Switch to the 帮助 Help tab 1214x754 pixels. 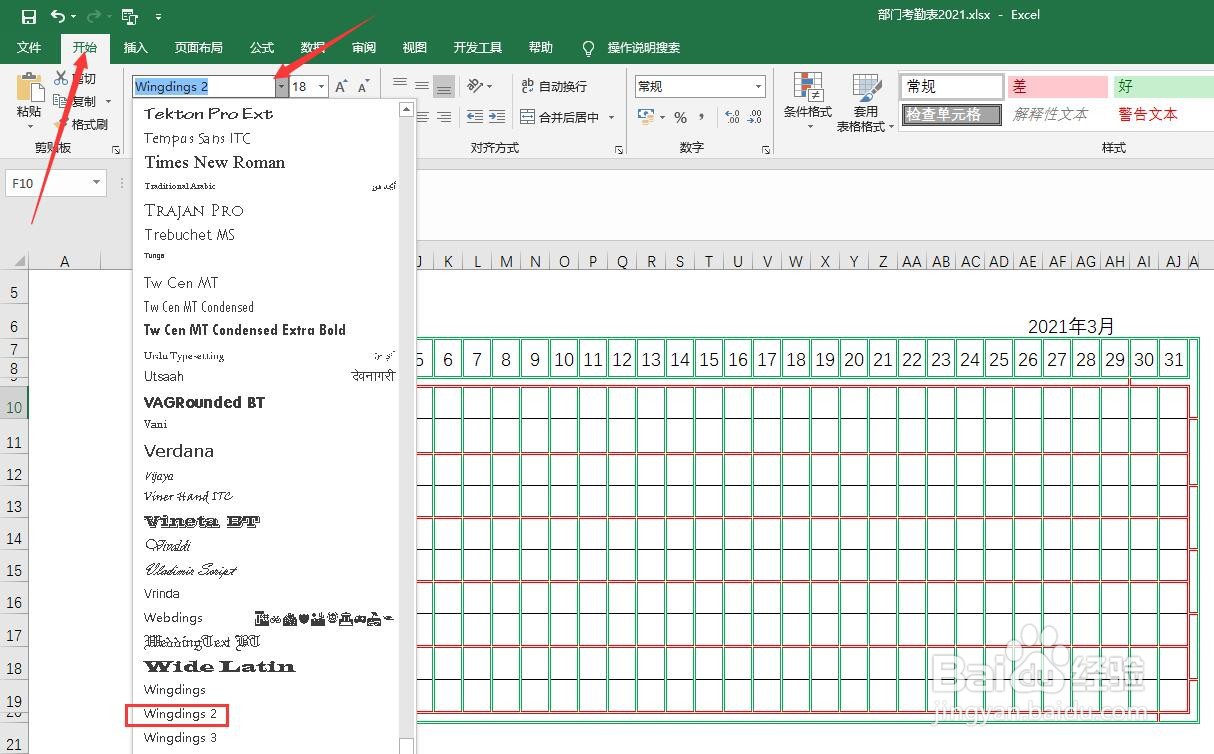coord(541,48)
